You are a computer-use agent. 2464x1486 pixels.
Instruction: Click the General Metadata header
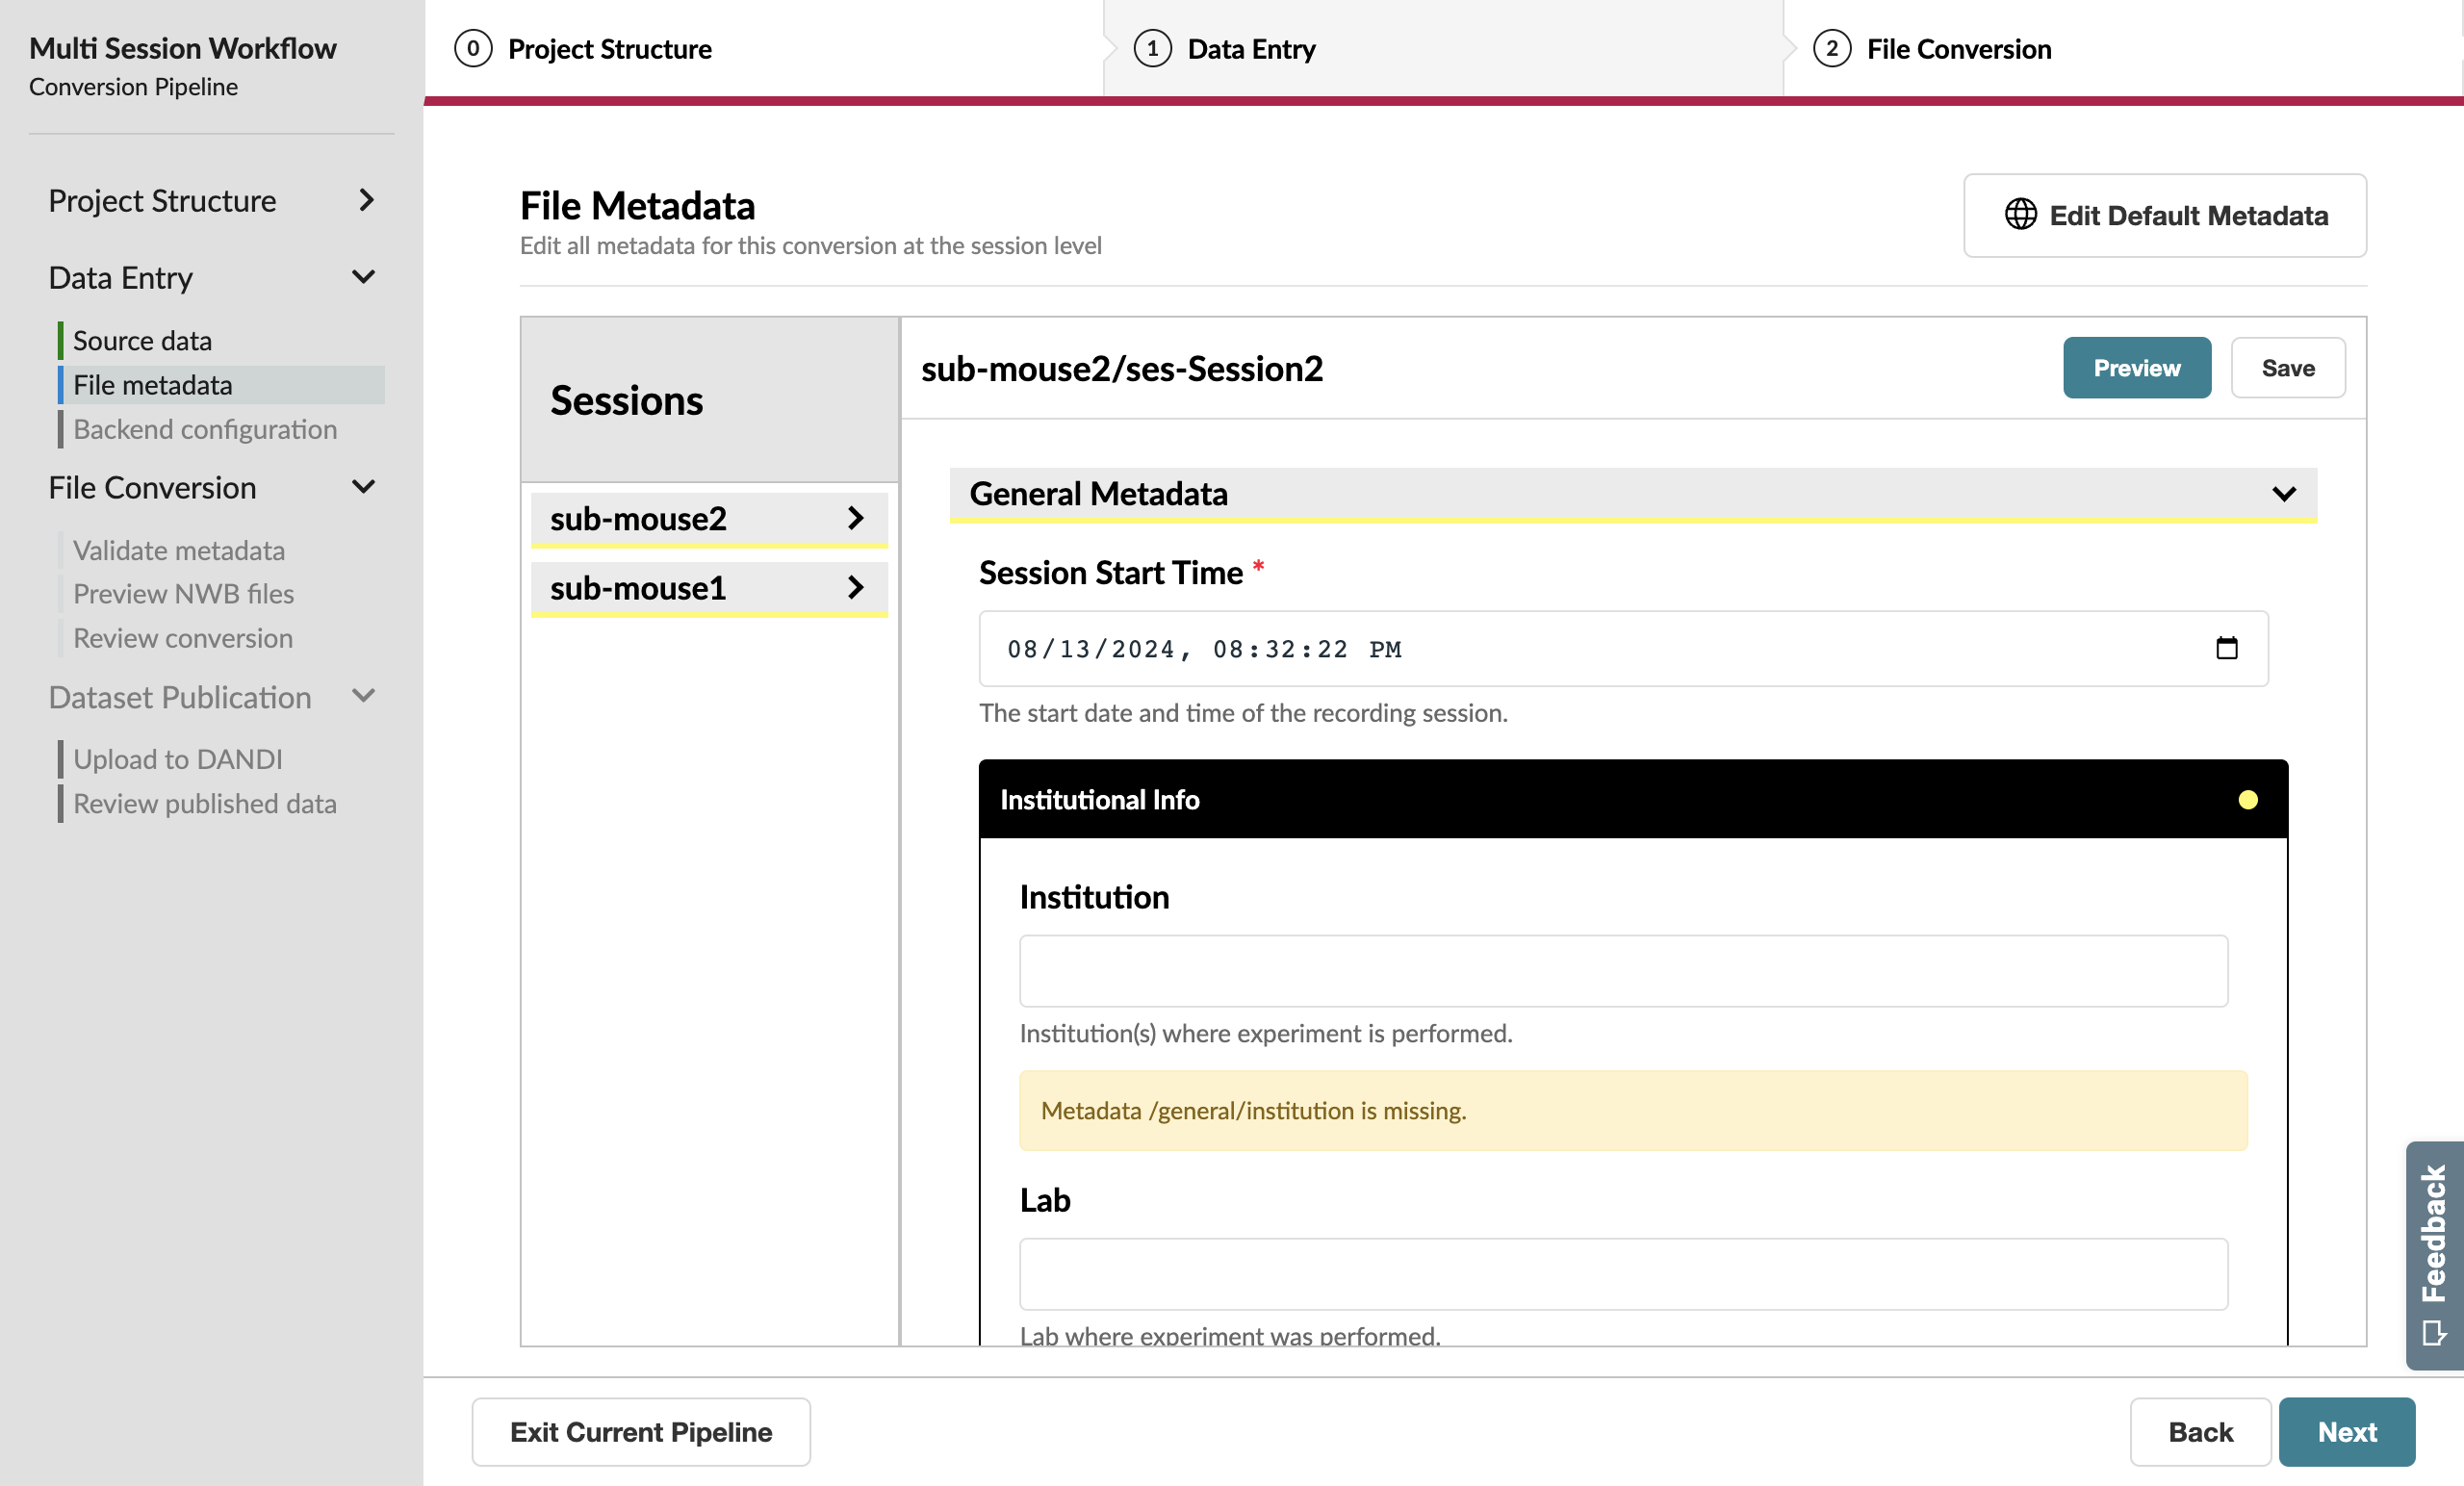pos(1632,494)
